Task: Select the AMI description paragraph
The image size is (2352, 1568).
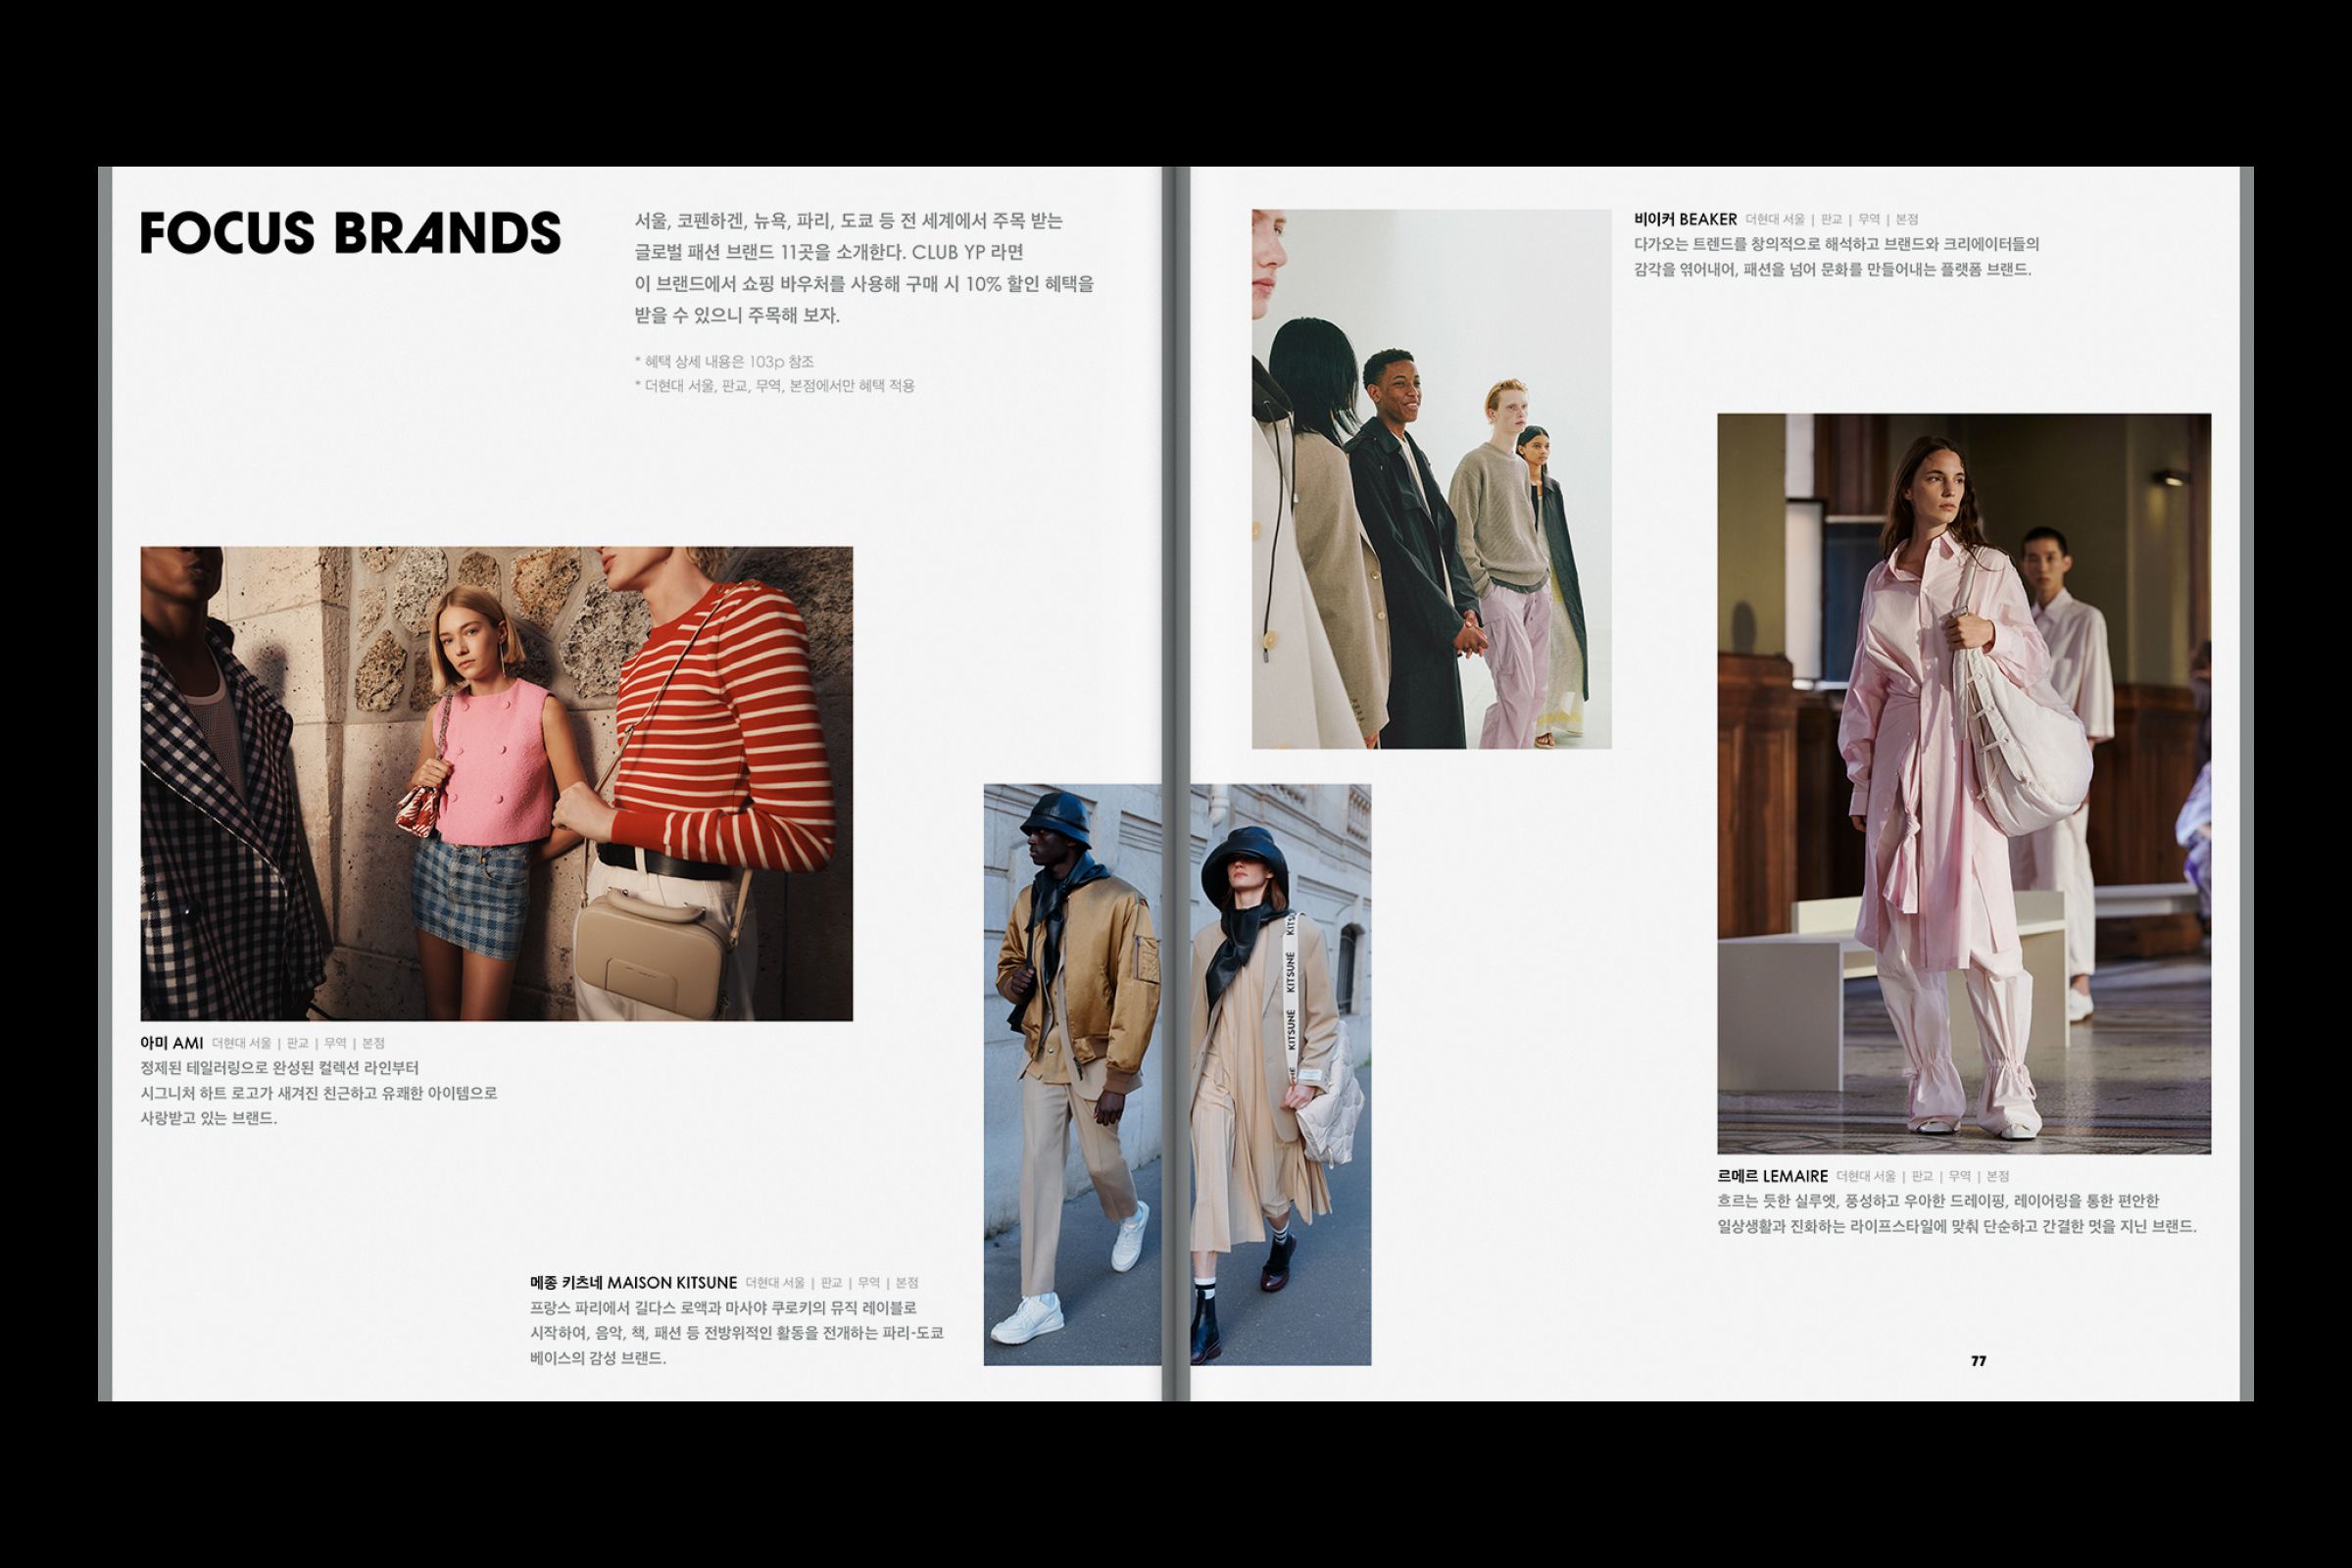Action: (x=318, y=1093)
